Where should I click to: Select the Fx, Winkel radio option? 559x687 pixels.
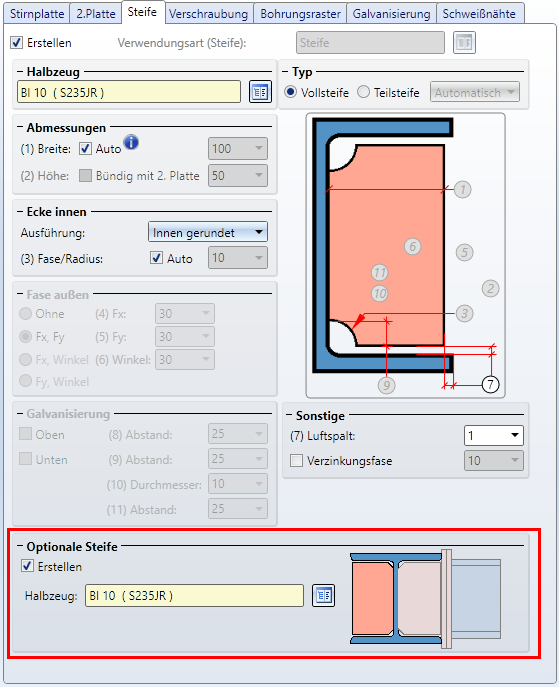pos(25,359)
